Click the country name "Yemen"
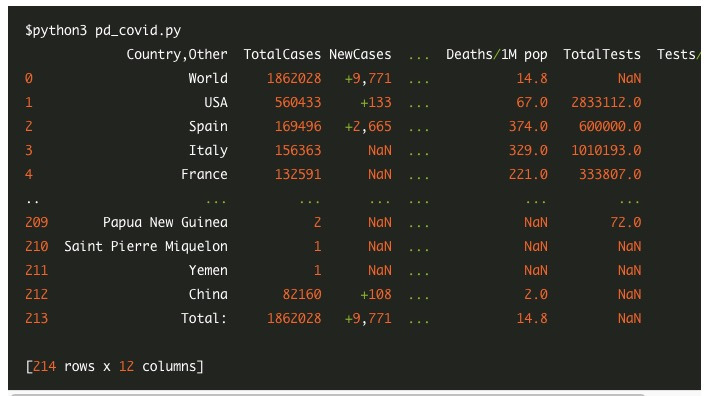This screenshot has height=396, width=708. click(x=208, y=270)
